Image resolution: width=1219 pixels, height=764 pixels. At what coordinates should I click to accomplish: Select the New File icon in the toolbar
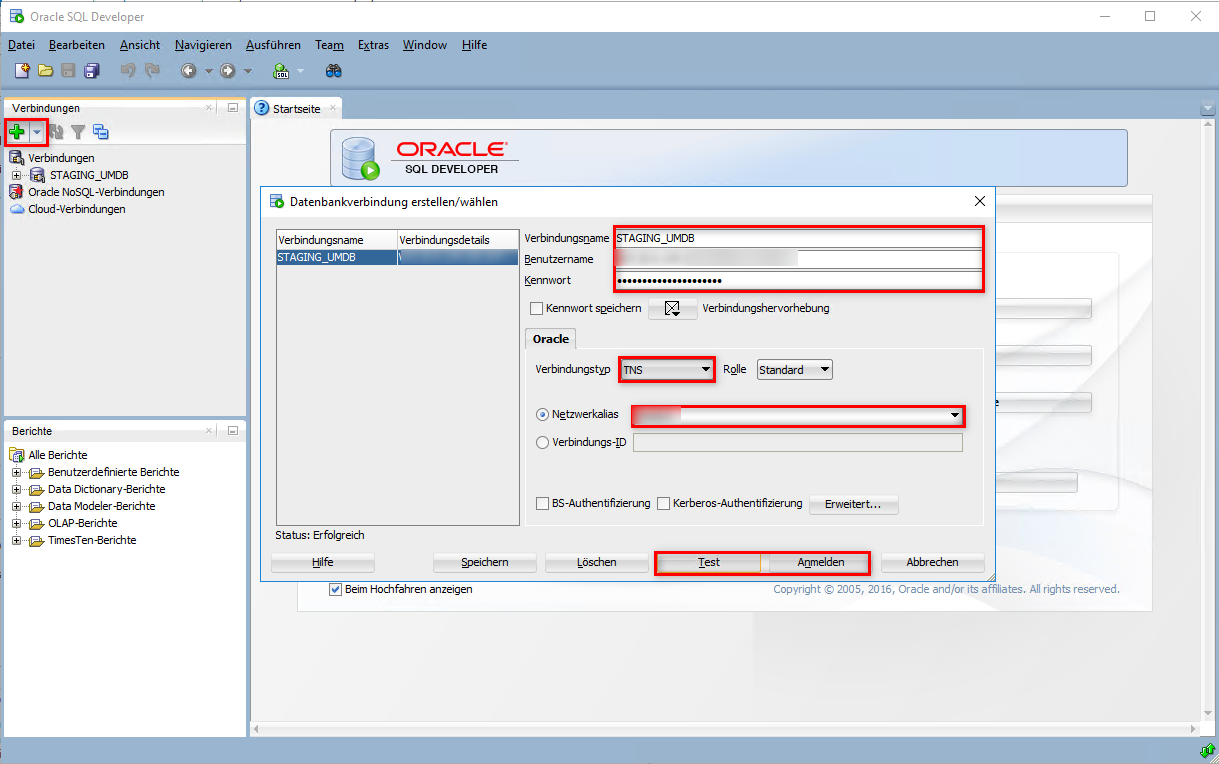(x=20, y=70)
